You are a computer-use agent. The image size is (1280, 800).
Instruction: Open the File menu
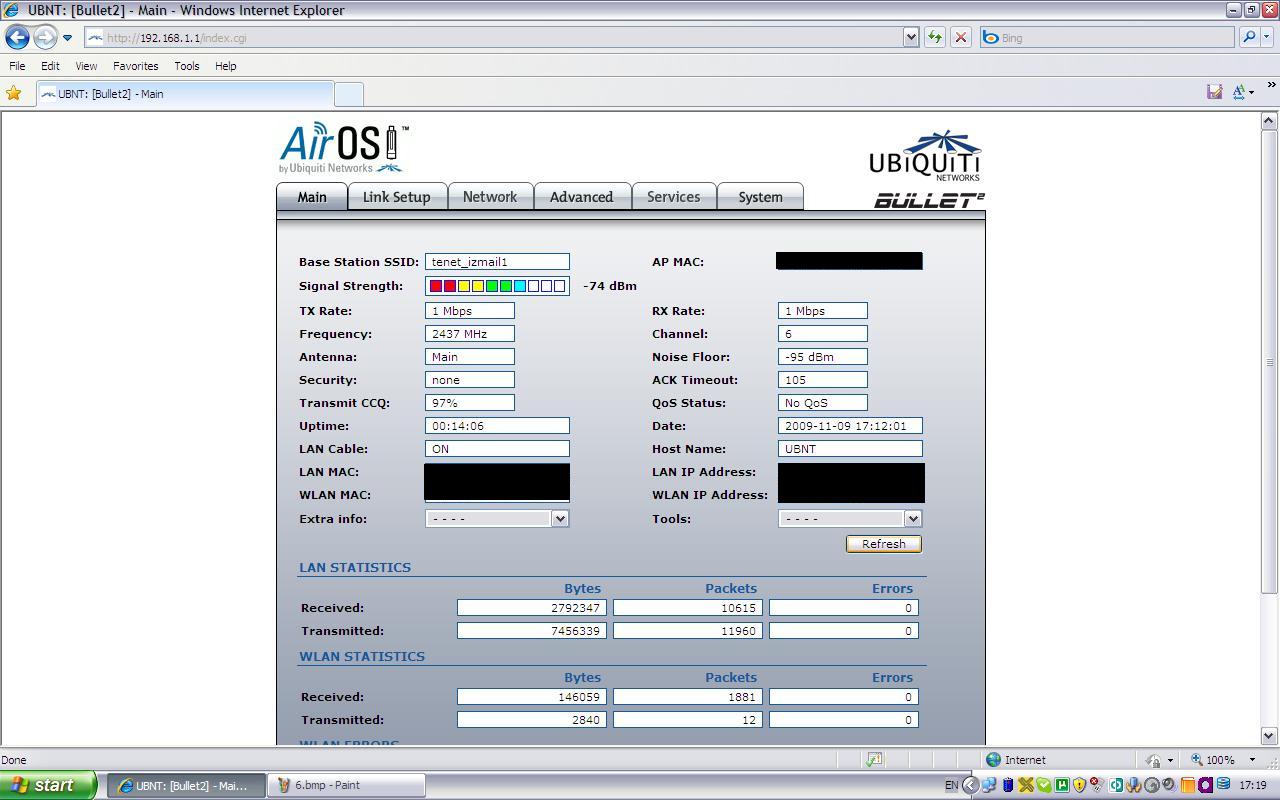point(17,66)
